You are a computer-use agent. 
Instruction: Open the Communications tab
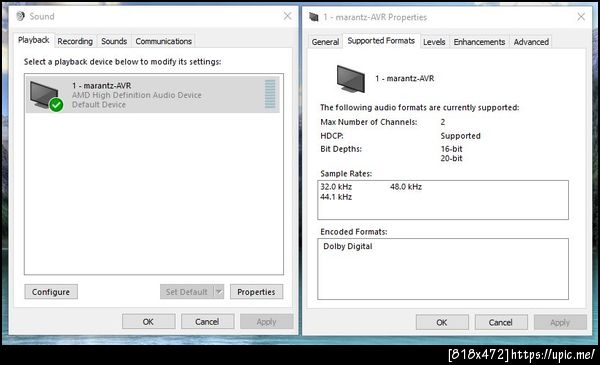pos(163,41)
